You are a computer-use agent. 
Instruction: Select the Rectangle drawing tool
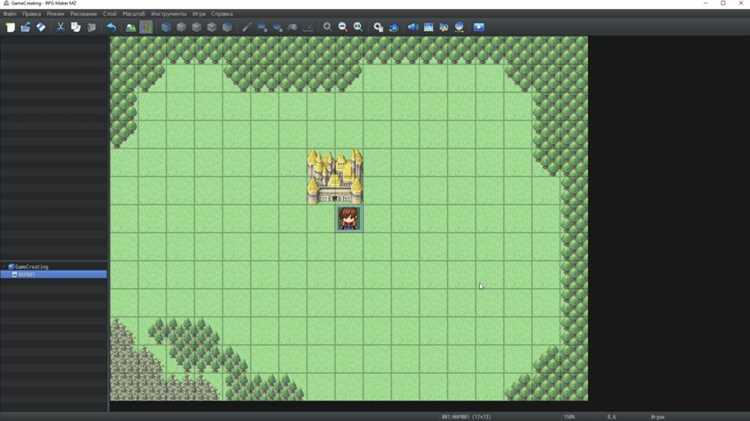pos(262,27)
